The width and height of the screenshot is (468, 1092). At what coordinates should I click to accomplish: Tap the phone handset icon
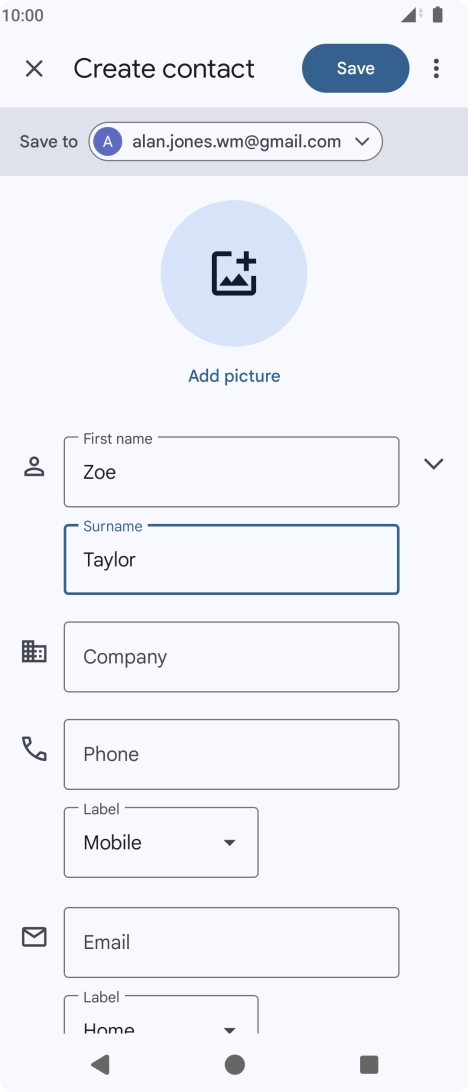point(34,749)
